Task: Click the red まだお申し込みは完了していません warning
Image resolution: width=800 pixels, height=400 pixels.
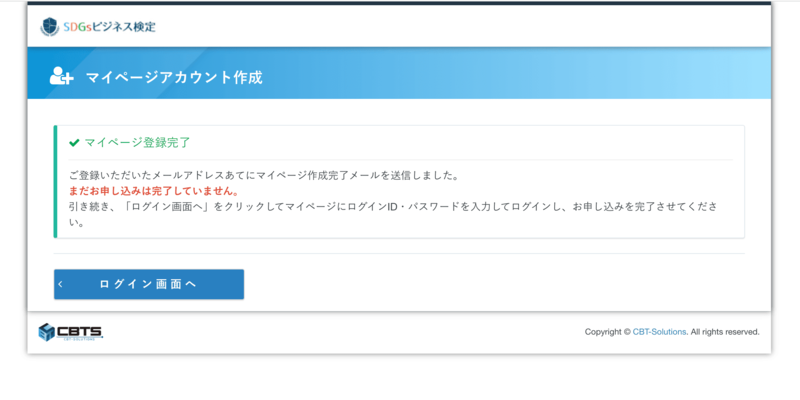Action: click(x=154, y=191)
